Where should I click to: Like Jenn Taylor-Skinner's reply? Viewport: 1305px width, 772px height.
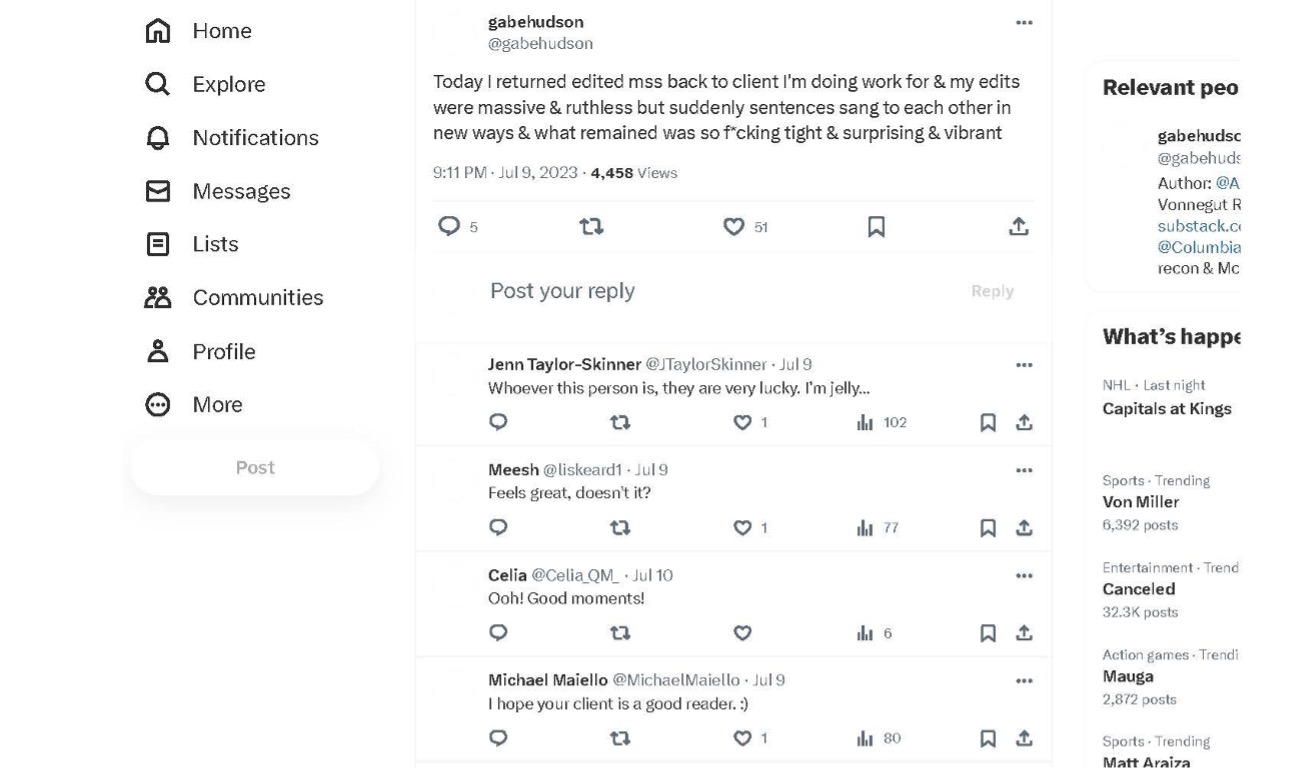[x=742, y=422]
